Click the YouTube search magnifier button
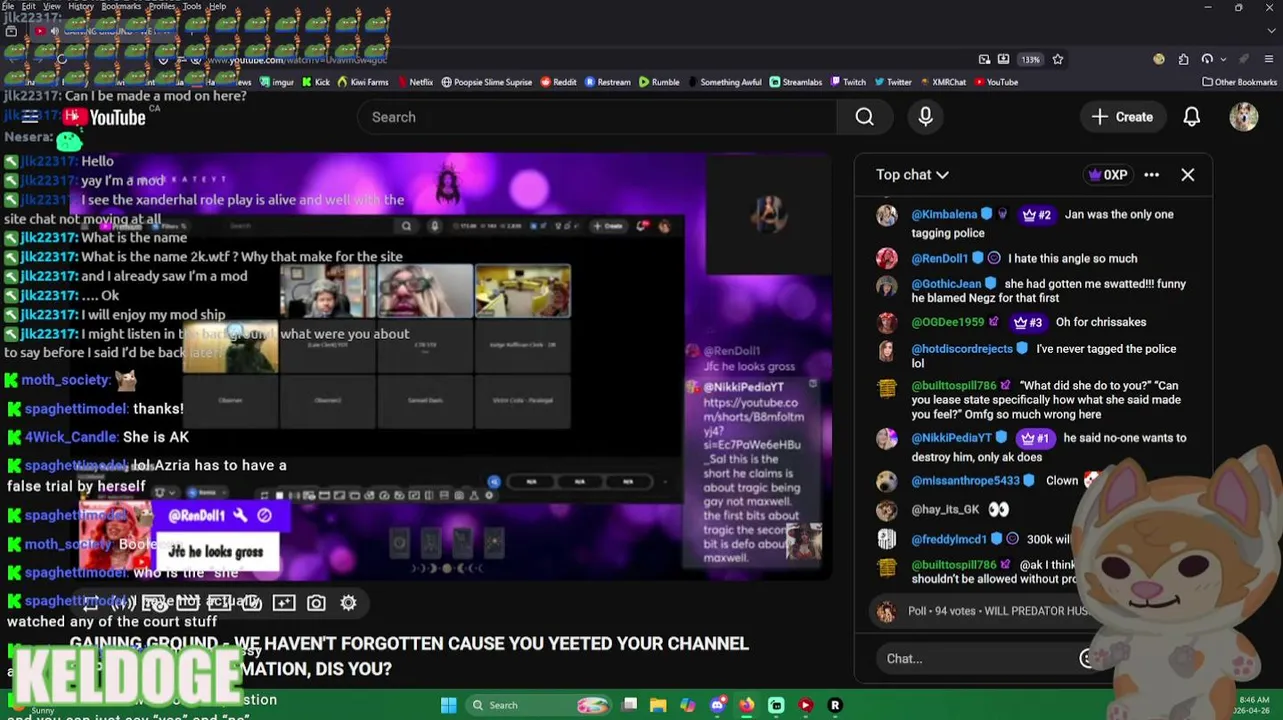Image resolution: width=1283 pixels, height=720 pixels. (x=865, y=117)
